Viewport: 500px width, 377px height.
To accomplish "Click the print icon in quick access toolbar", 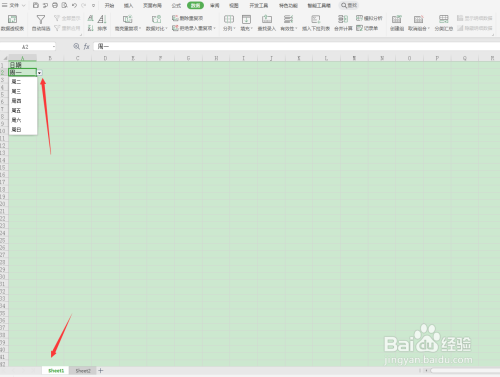I will pyautogui.click(x=55, y=5).
